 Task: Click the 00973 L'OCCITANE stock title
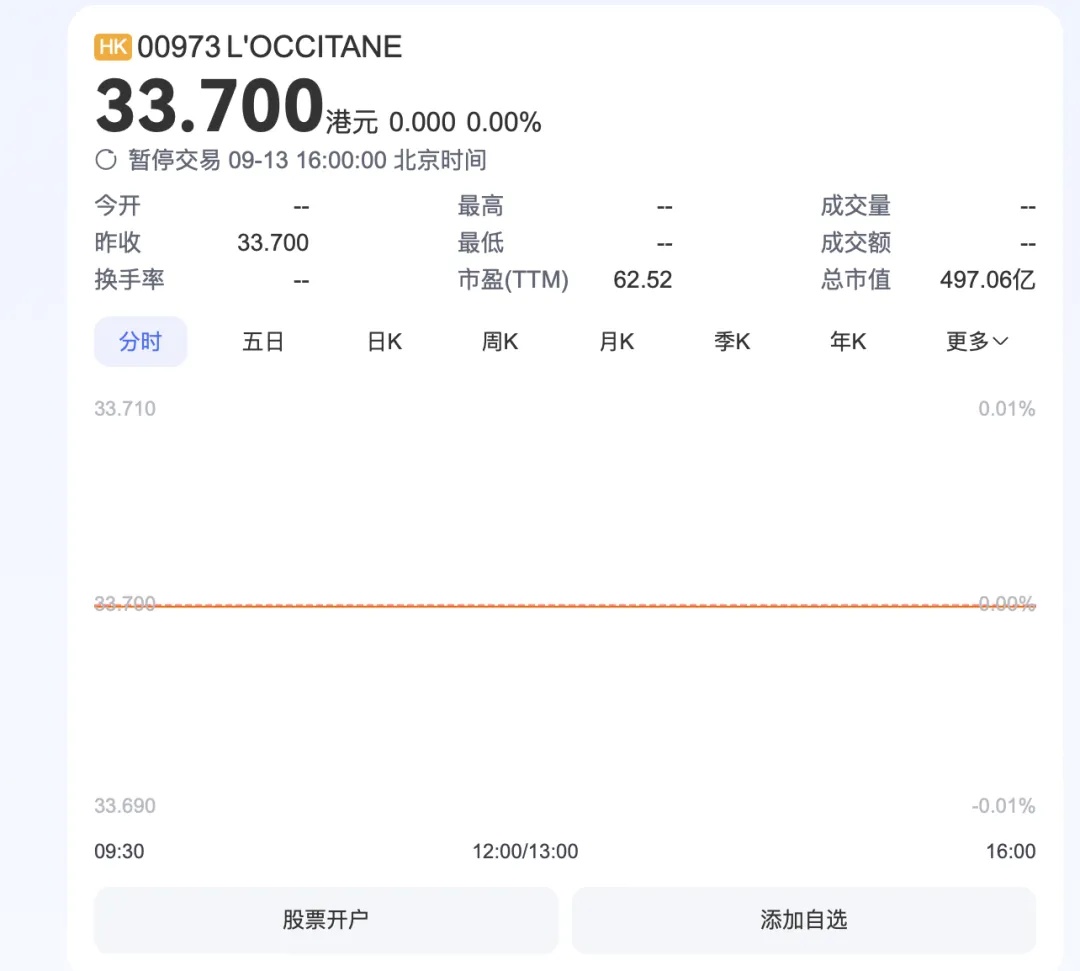click(269, 47)
